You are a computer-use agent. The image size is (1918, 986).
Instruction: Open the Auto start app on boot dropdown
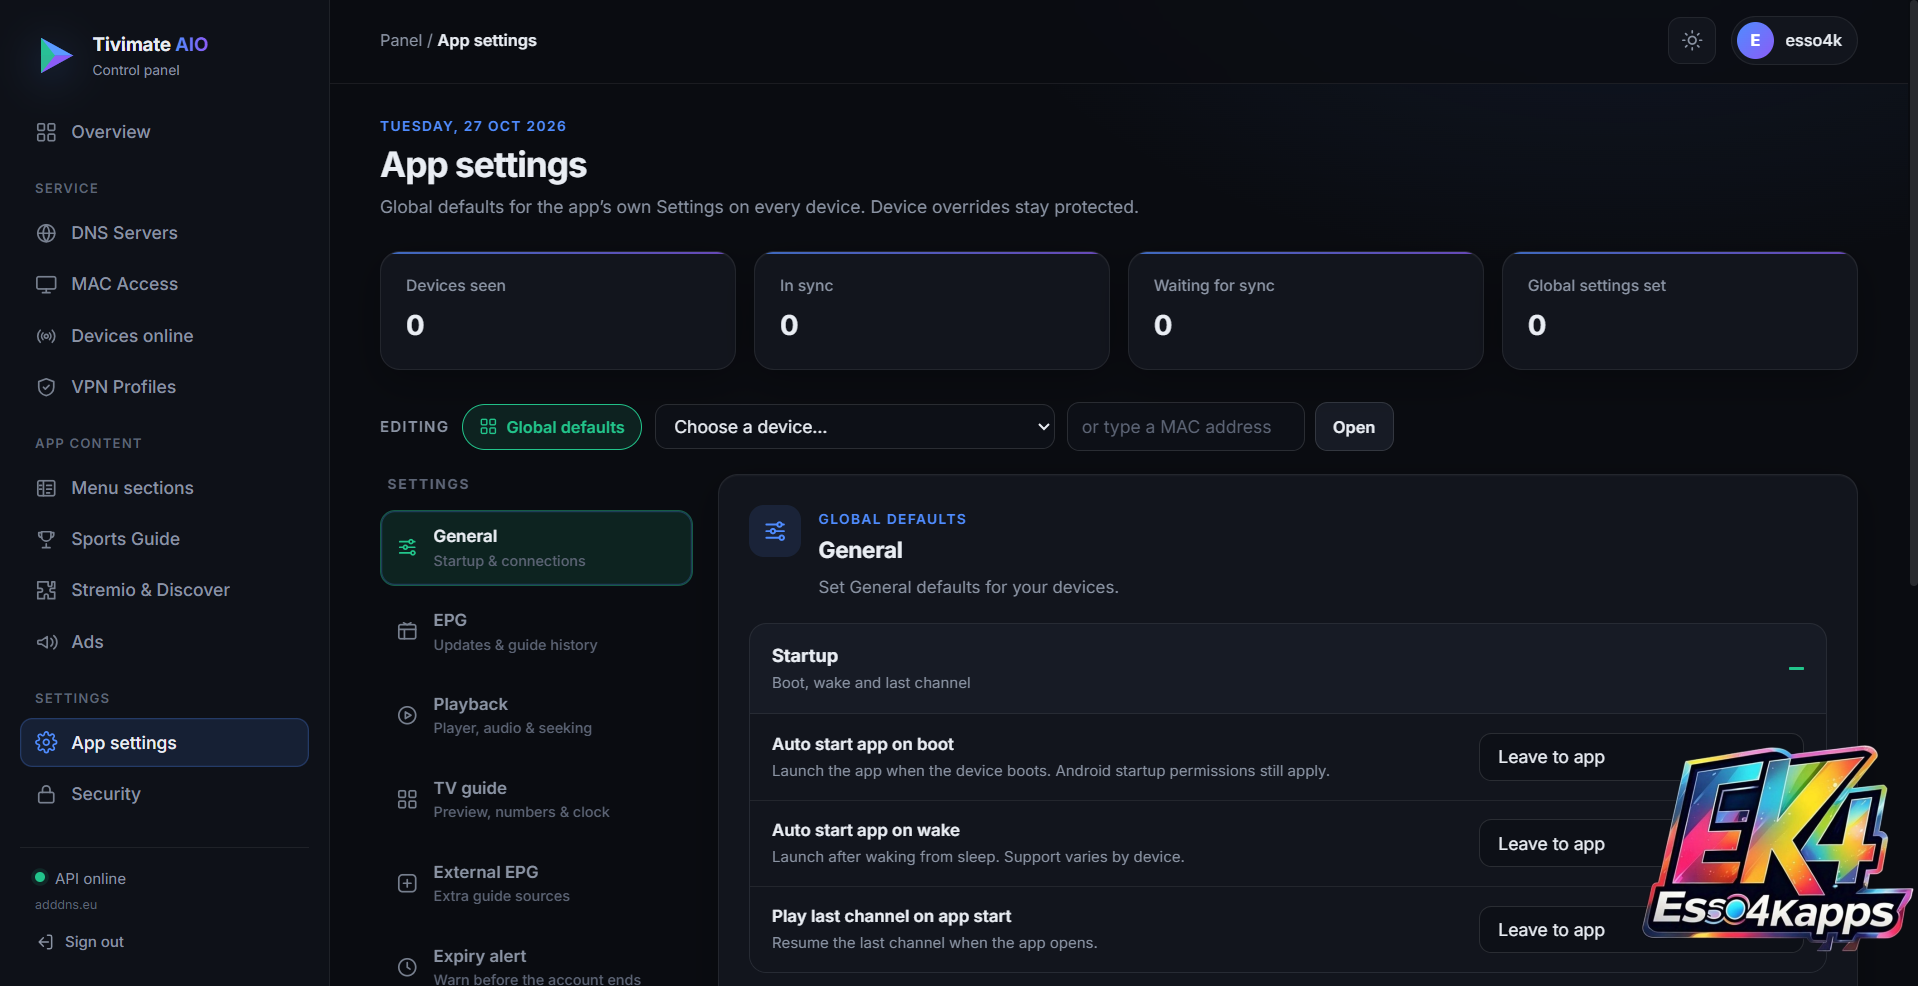(1641, 757)
